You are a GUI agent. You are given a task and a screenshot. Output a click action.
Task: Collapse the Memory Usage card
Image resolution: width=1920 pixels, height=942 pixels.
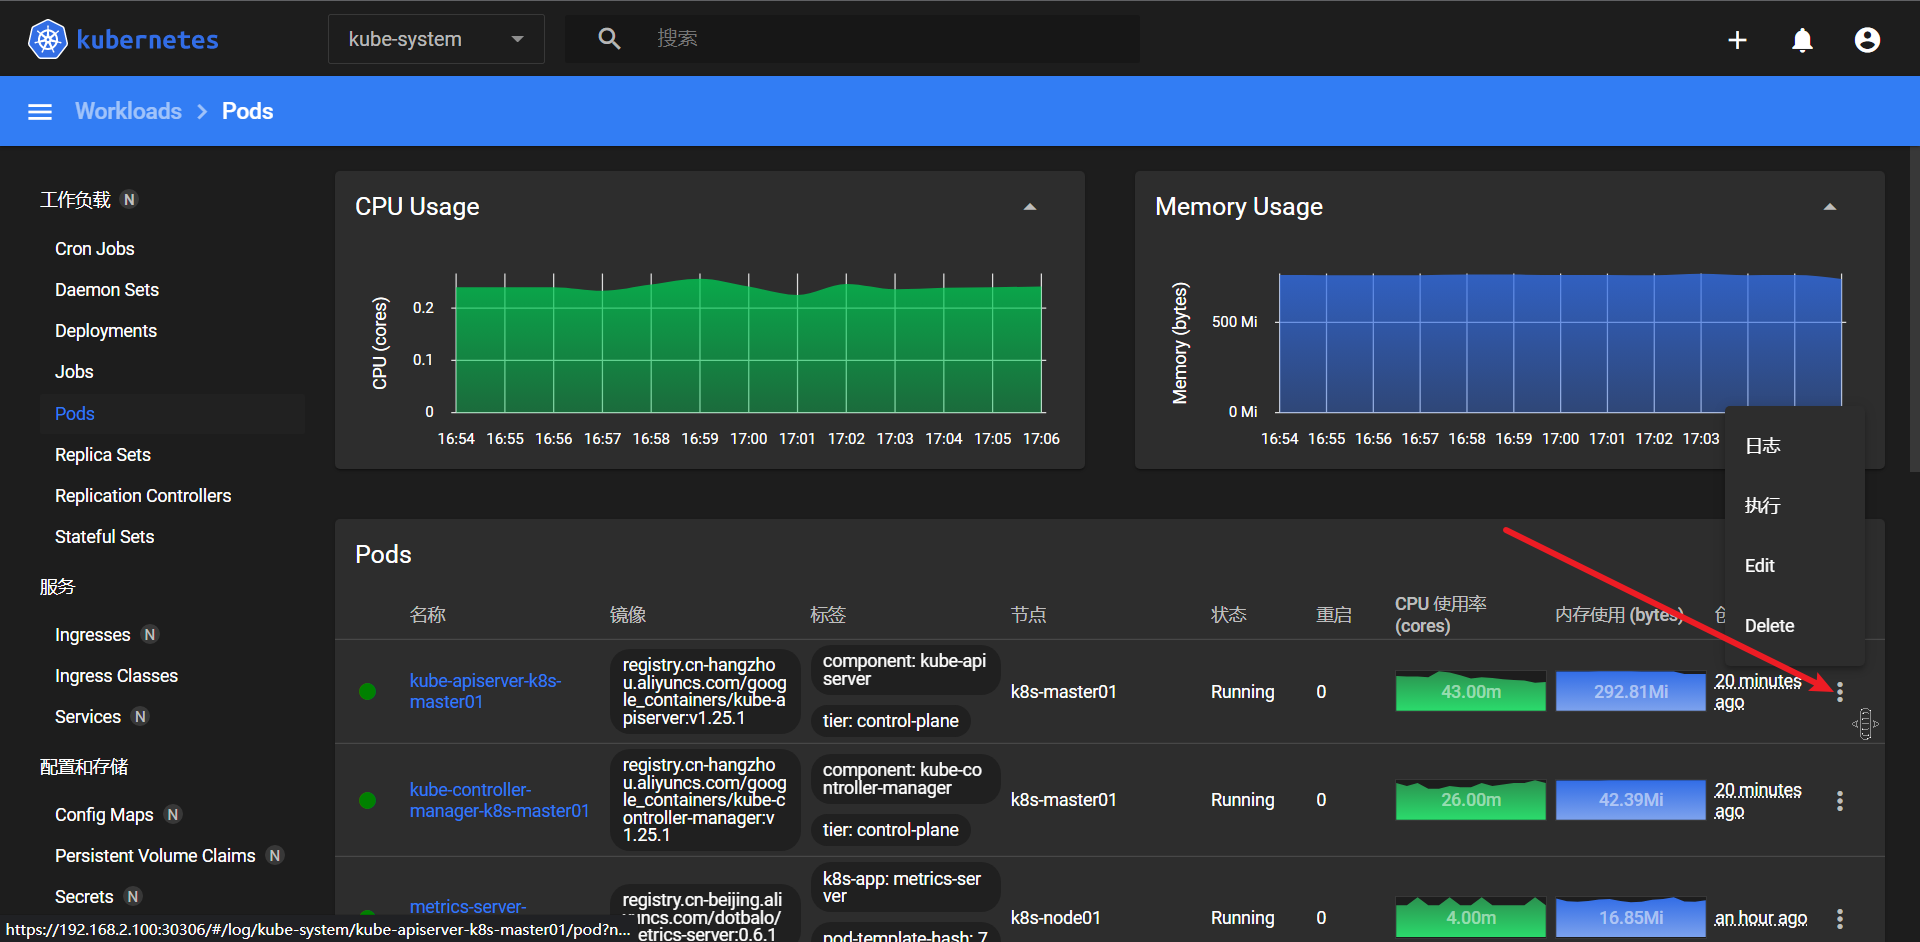pyautogui.click(x=1830, y=207)
